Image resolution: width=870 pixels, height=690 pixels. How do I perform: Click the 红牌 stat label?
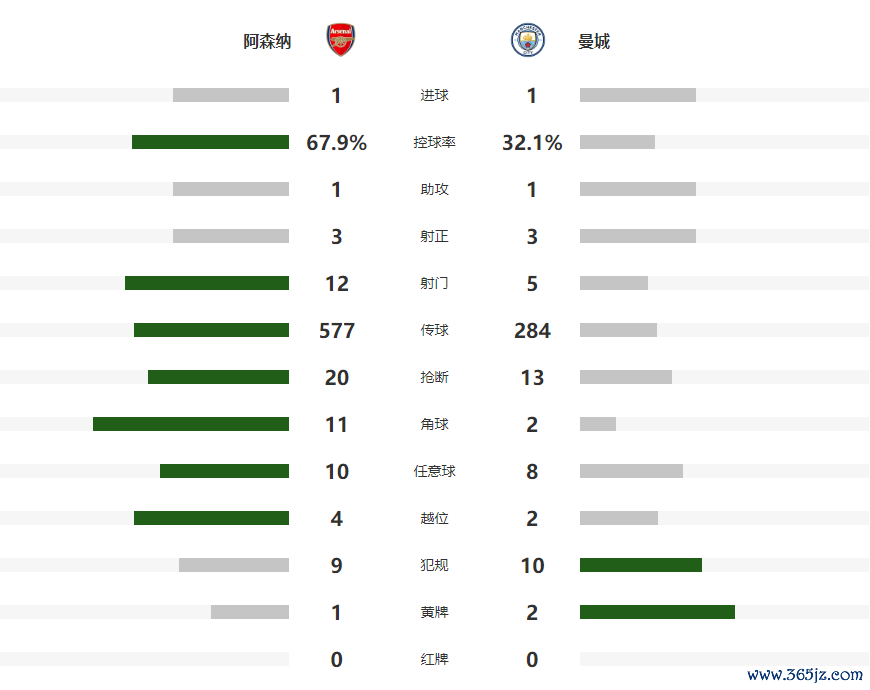(x=434, y=660)
